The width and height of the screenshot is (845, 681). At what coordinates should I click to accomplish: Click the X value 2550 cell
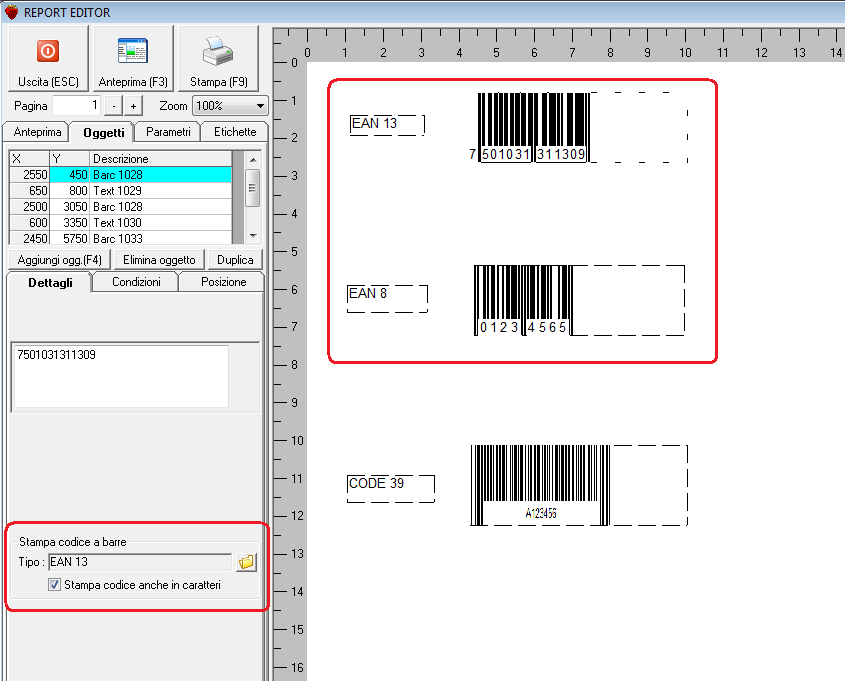tap(30, 175)
